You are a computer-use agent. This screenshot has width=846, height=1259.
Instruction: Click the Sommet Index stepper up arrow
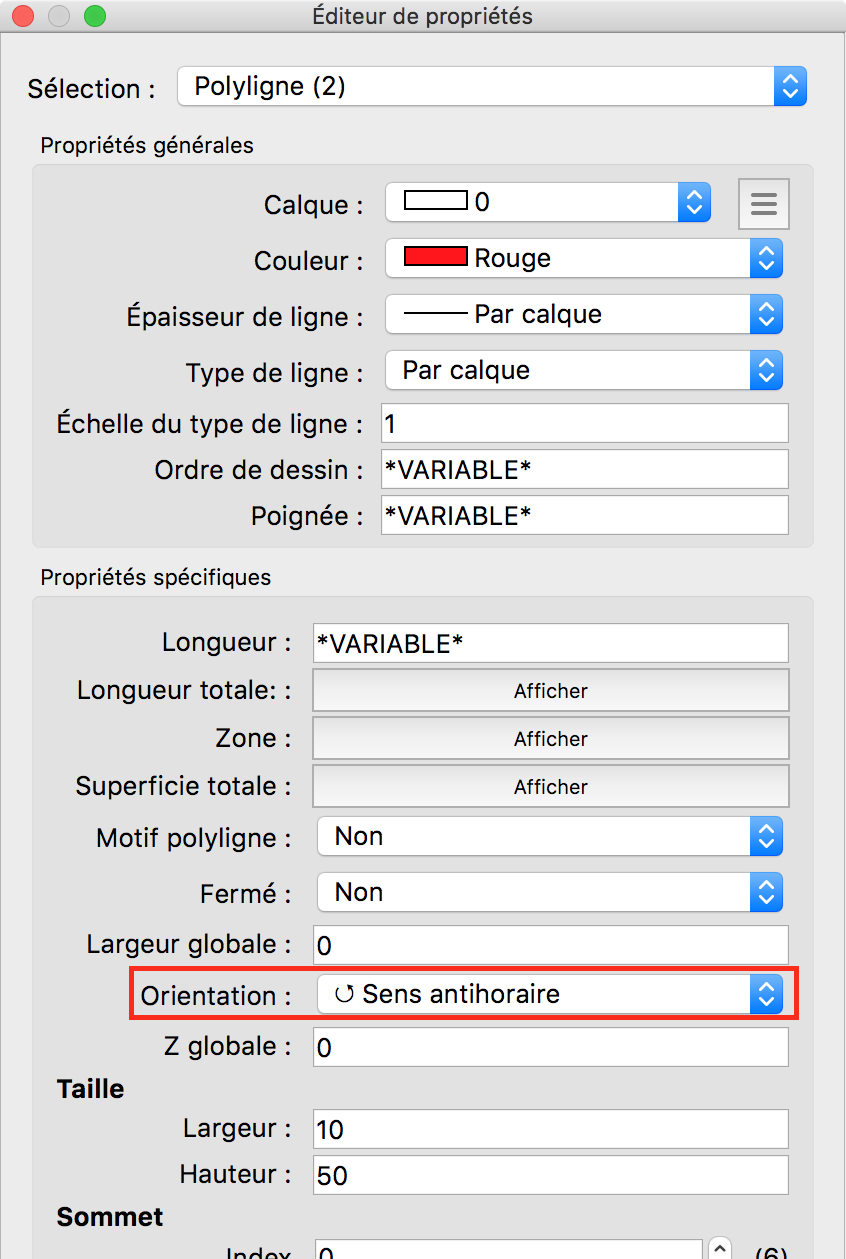720,1247
